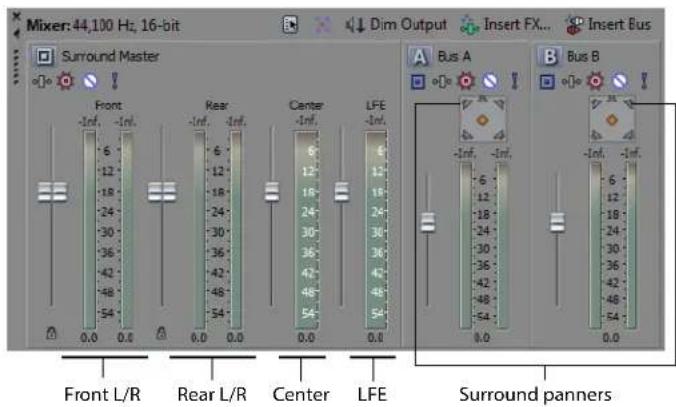676x407 pixels.
Task: Click the arrow below the mixer close X
Action: point(16,33)
